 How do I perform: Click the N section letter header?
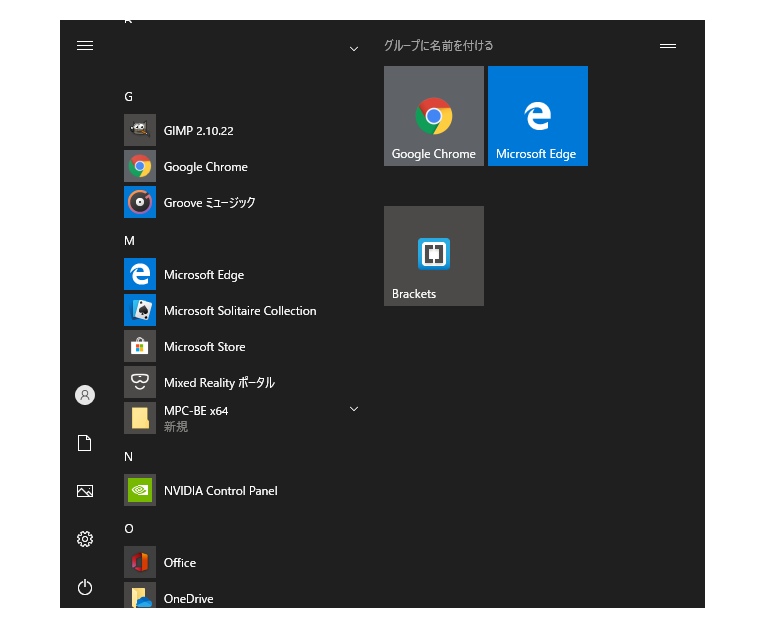pos(128,457)
